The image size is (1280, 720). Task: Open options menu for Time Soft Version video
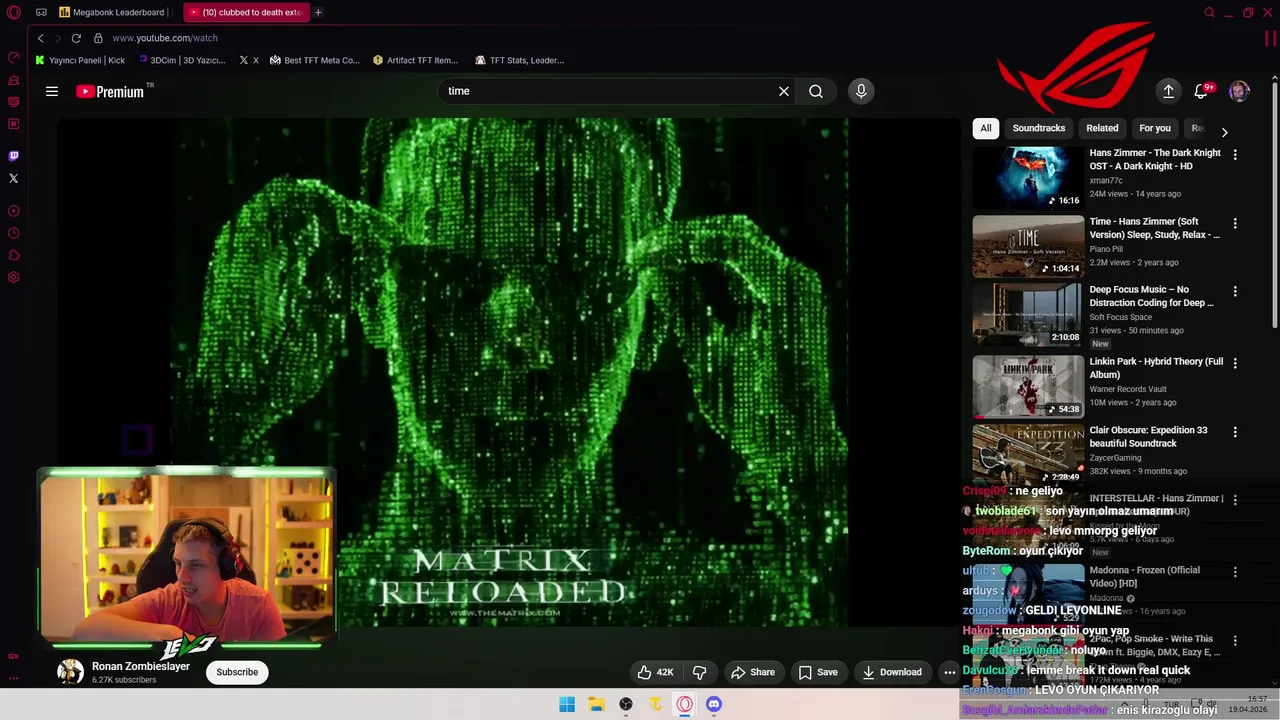click(1235, 223)
